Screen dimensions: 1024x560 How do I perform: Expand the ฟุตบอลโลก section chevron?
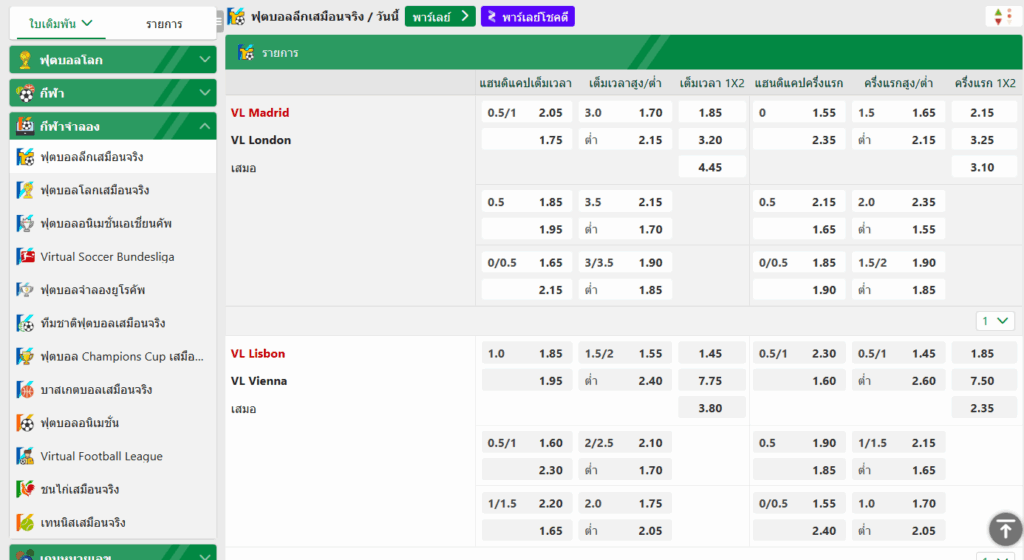204,60
